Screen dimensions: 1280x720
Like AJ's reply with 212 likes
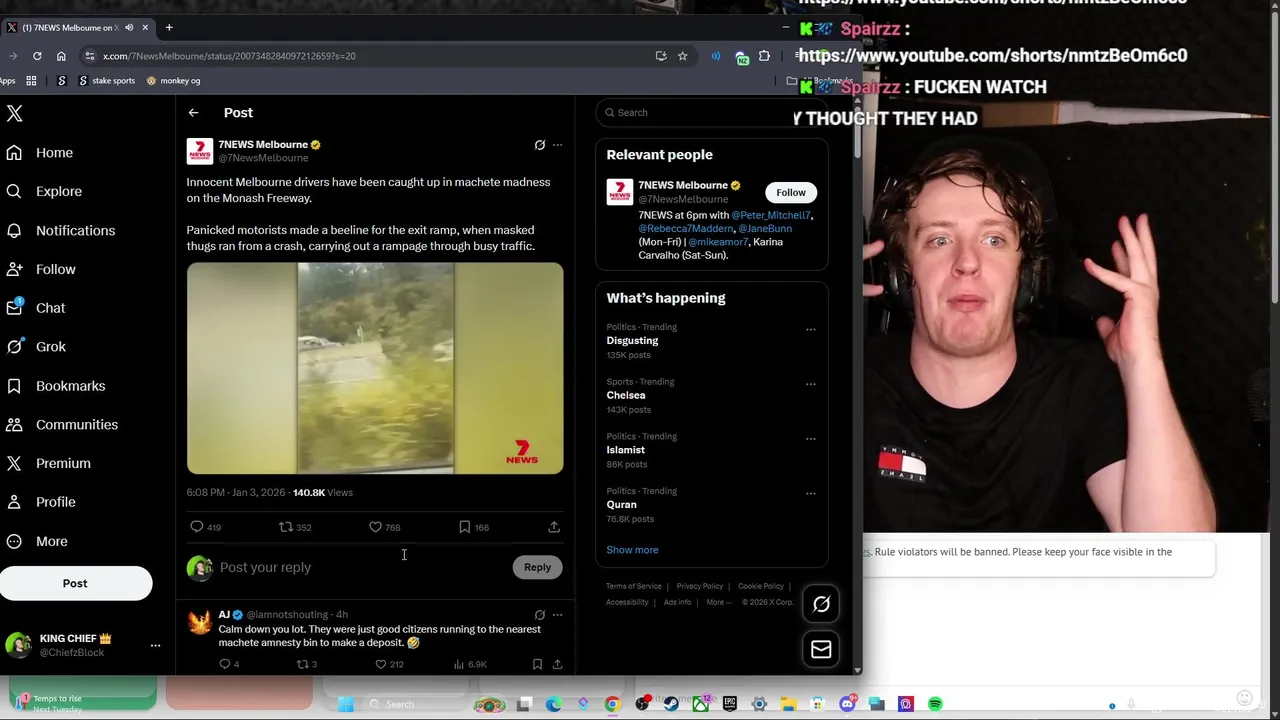(380, 664)
